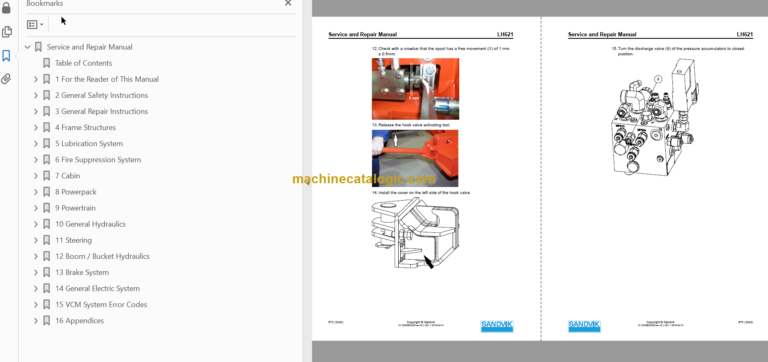Expand 1 For the Reader of This Manual
Viewport: 768px width, 362px height.
point(36,79)
